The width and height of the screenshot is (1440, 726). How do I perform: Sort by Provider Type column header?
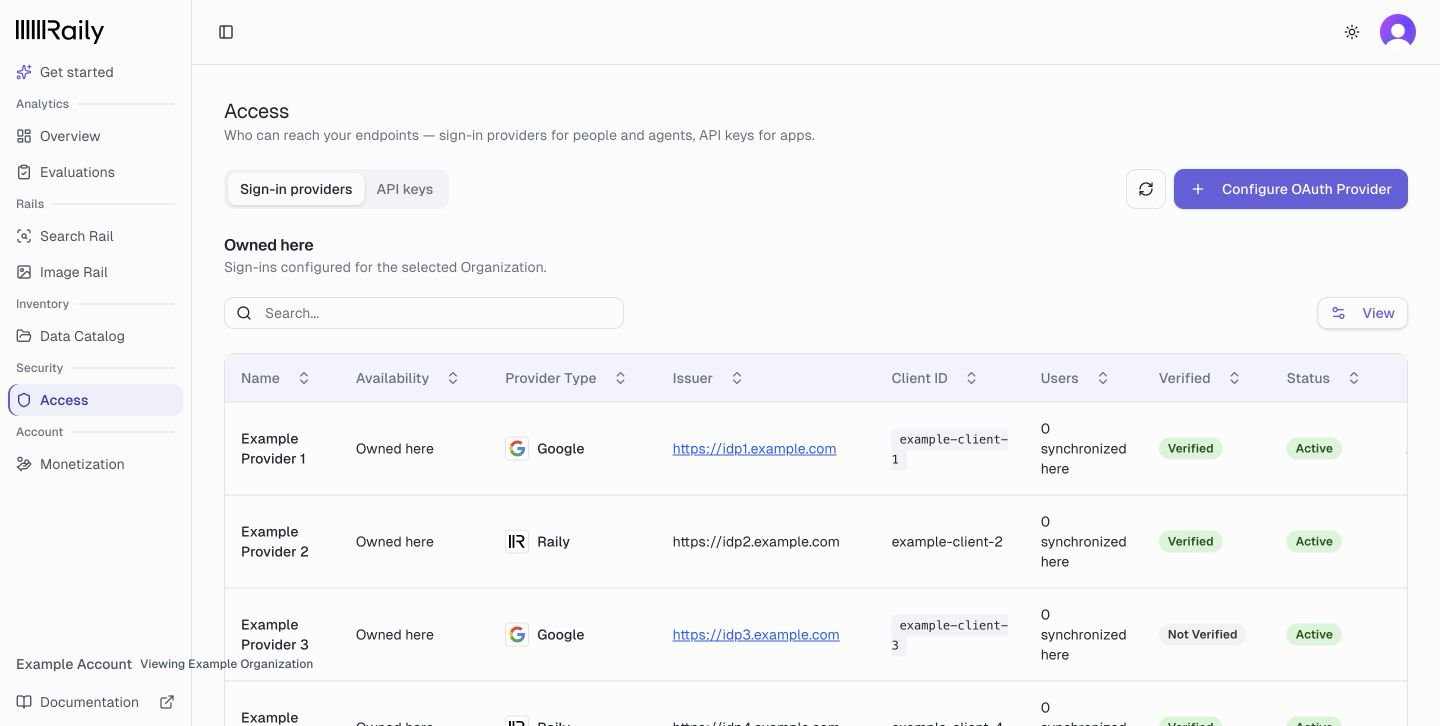[x=565, y=378]
